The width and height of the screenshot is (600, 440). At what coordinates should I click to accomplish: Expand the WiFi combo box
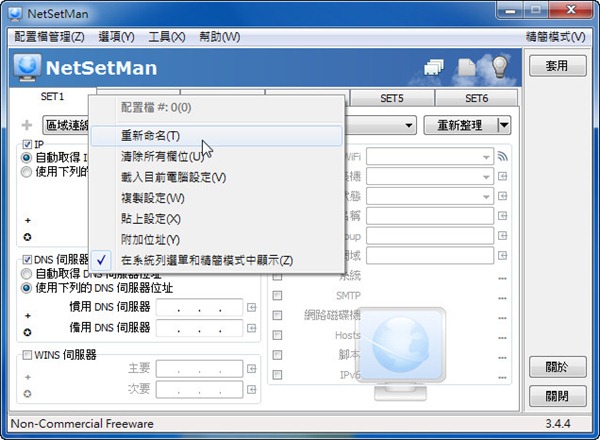click(486, 157)
